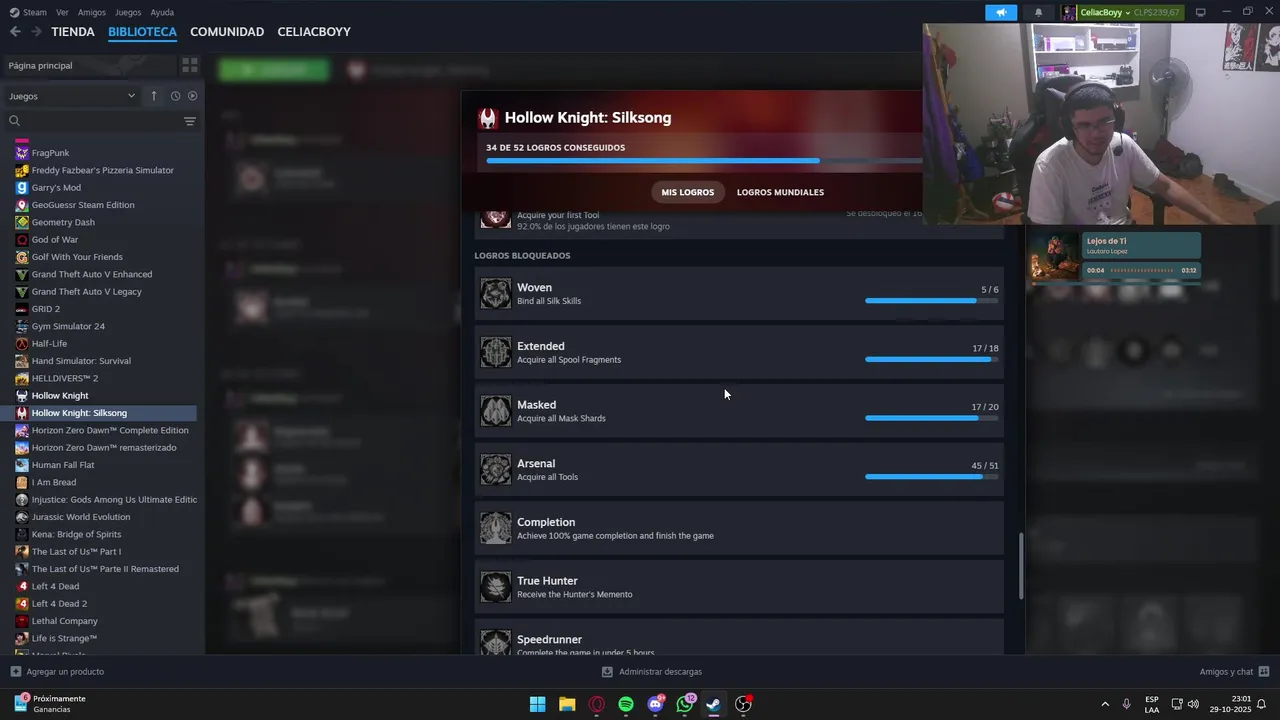Switch to MIS LOGROS tab
The width and height of the screenshot is (1280, 720).
pos(688,192)
